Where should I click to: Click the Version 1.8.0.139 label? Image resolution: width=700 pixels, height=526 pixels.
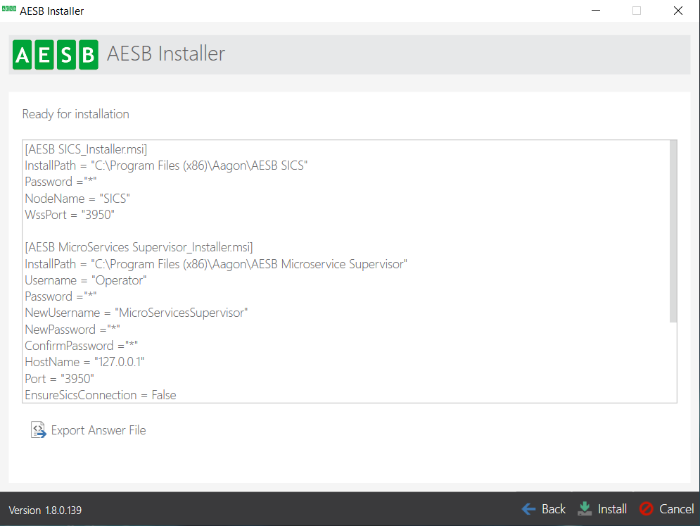[x=46, y=510]
